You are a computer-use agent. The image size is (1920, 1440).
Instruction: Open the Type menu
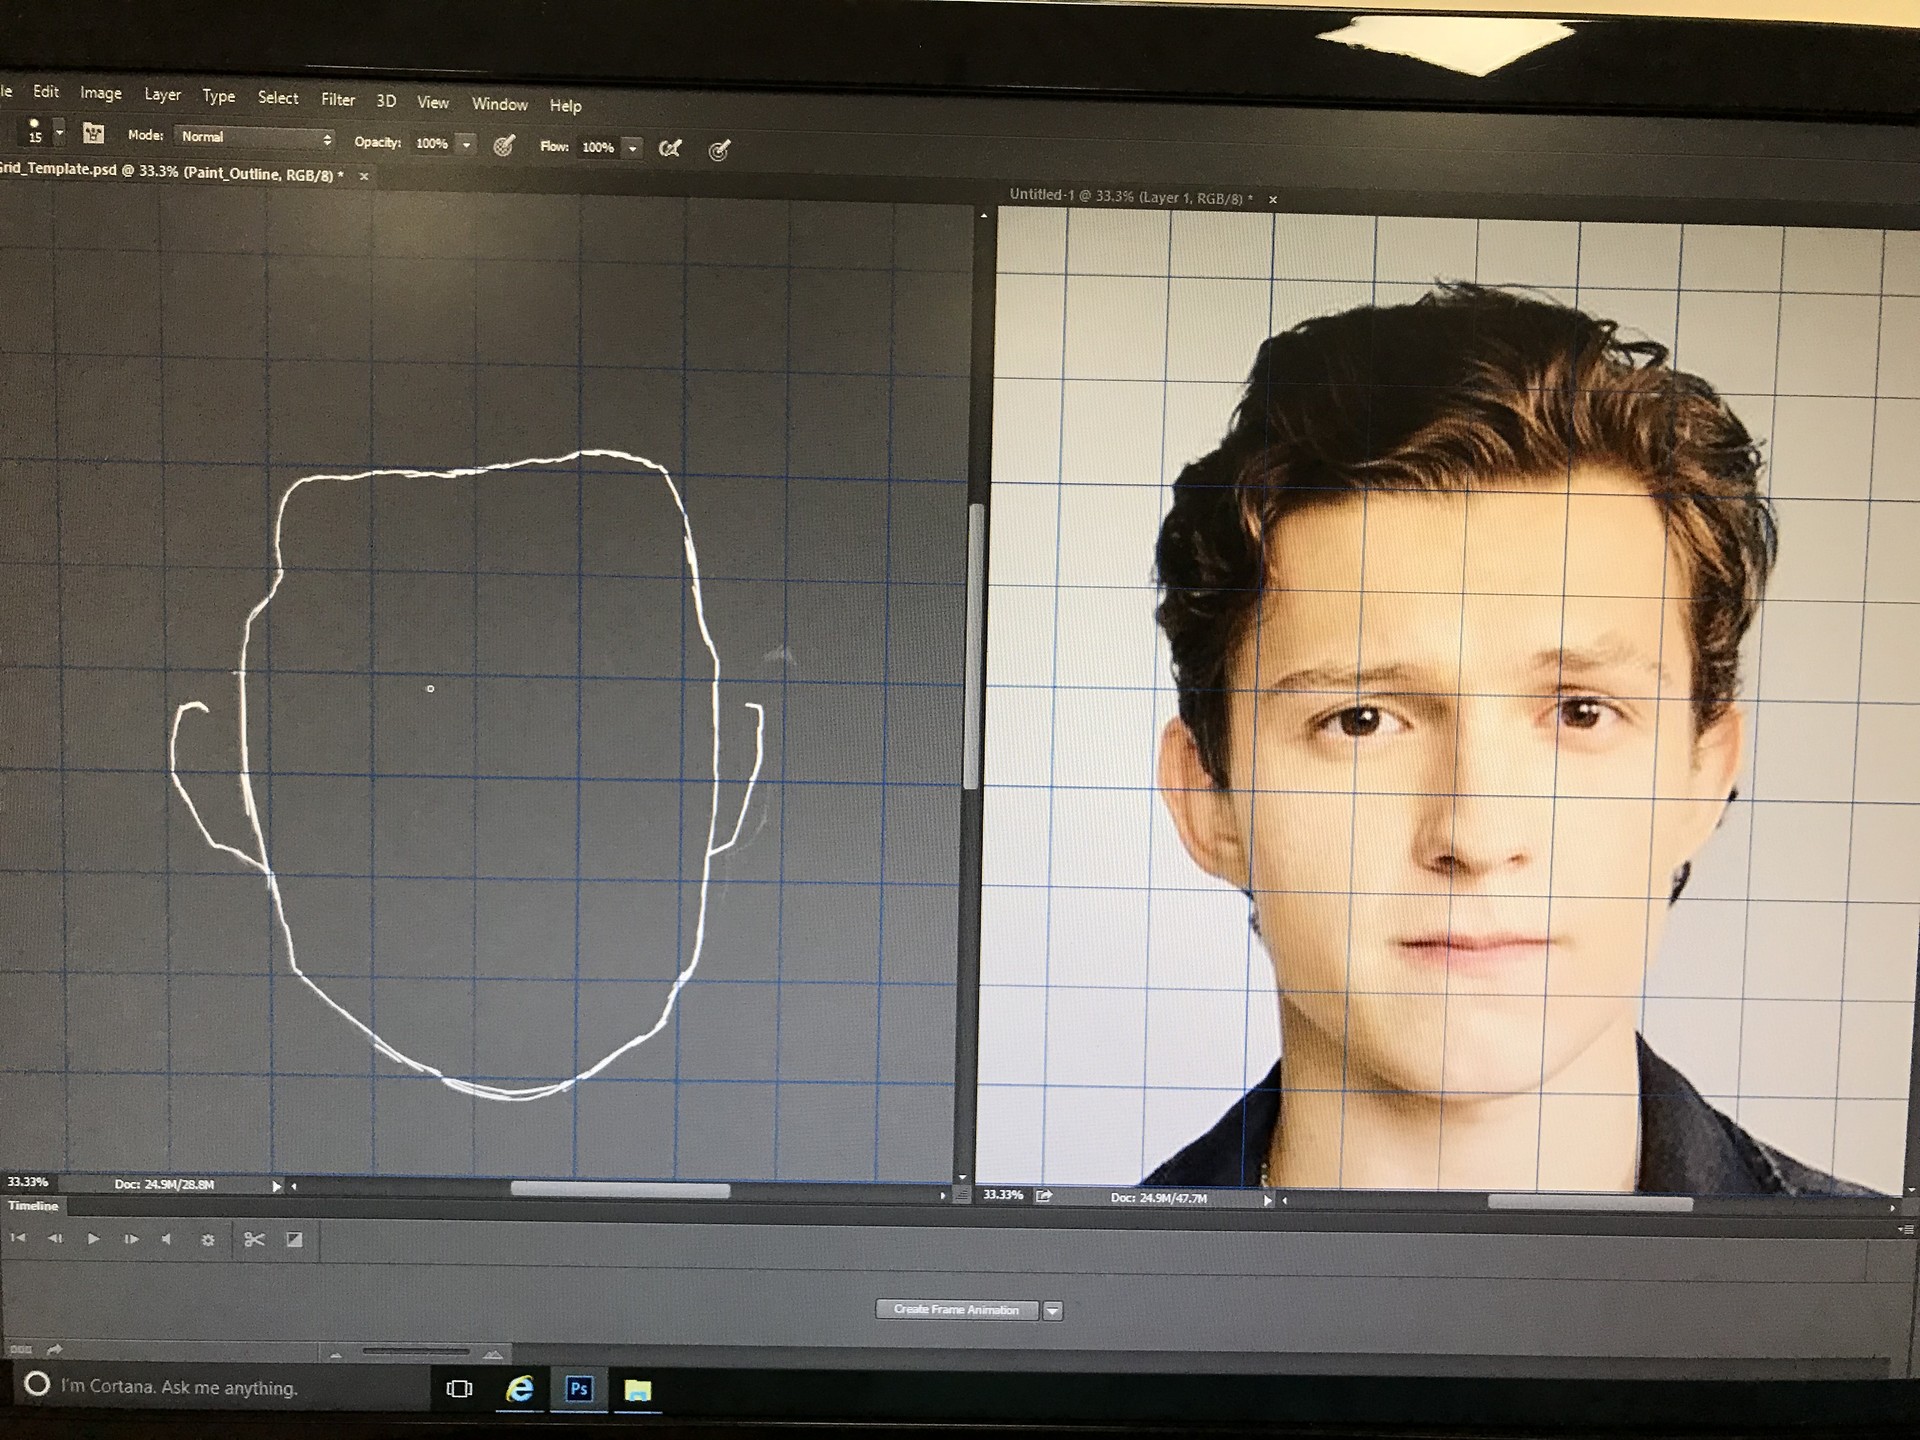219,96
